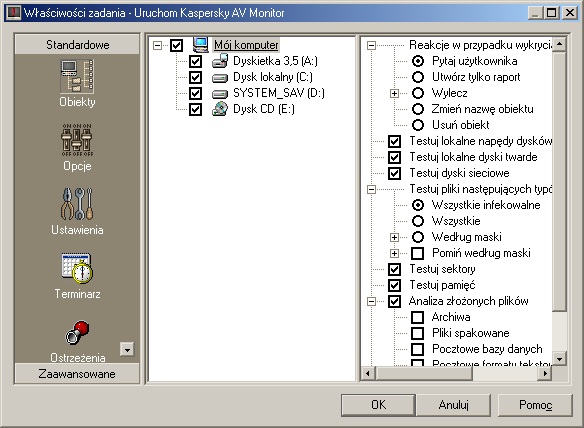Click the horizontal scrollbar thumb
This screenshot has width=584, height=428.
424,373
